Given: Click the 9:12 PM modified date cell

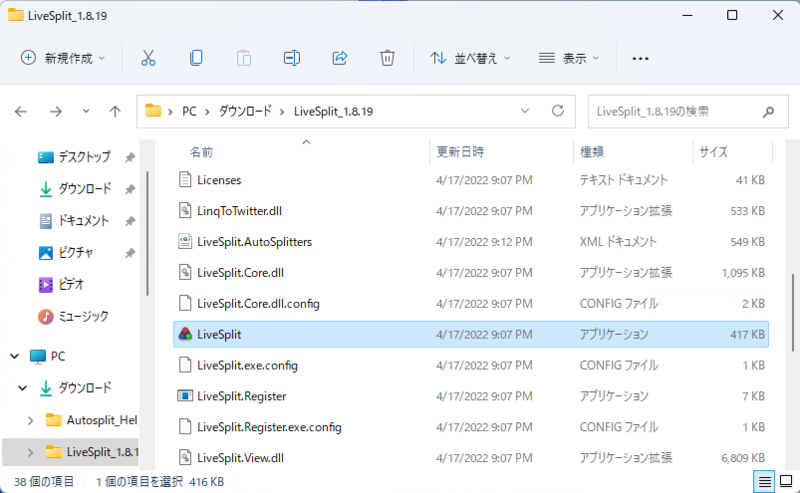Looking at the screenshot, I should click(484, 241).
